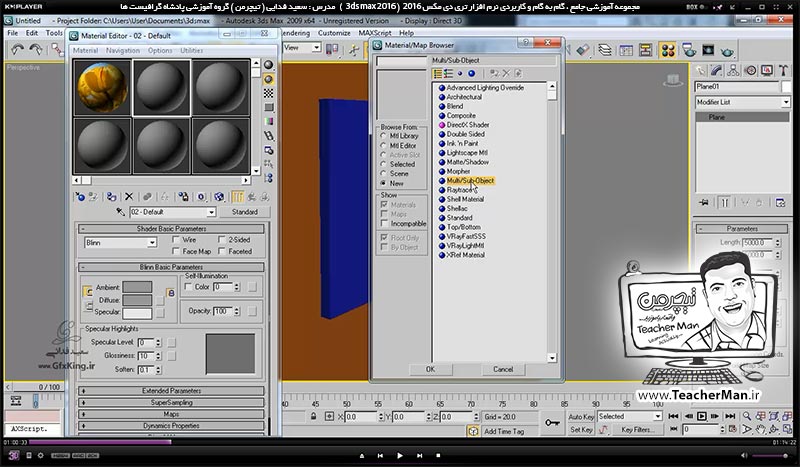Viewport: 800px width, 467px height.
Task: Select the Selected radio in Browse From
Action: pyautogui.click(x=383, y=164)
